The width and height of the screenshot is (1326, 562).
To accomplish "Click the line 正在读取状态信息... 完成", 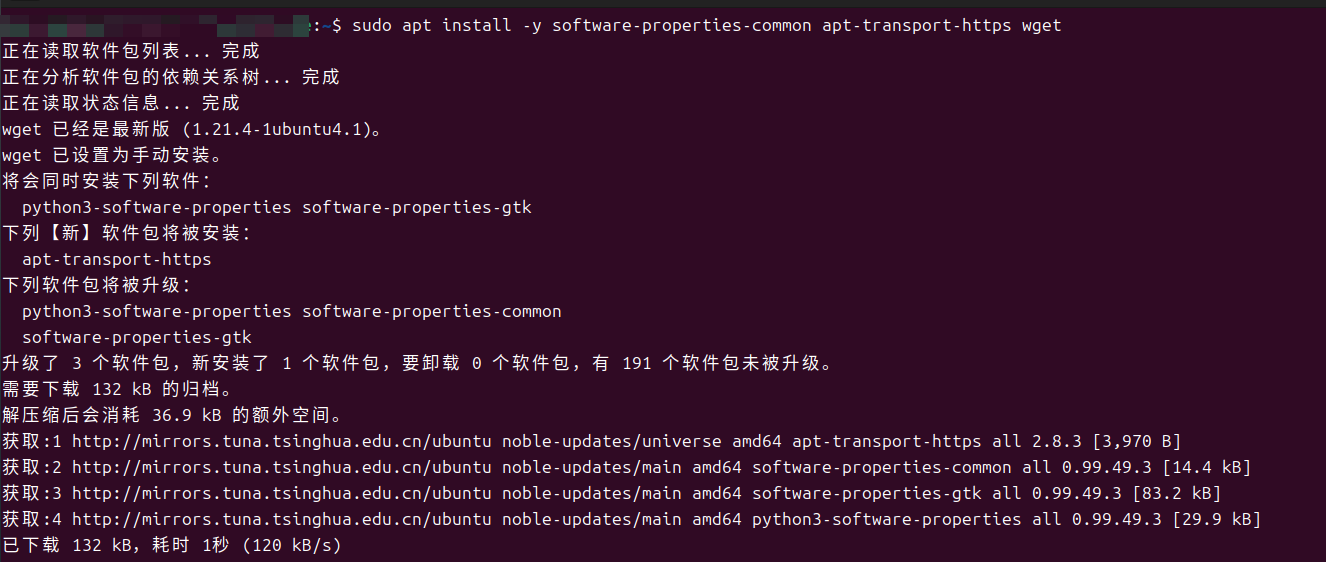I will coord(121,103).
